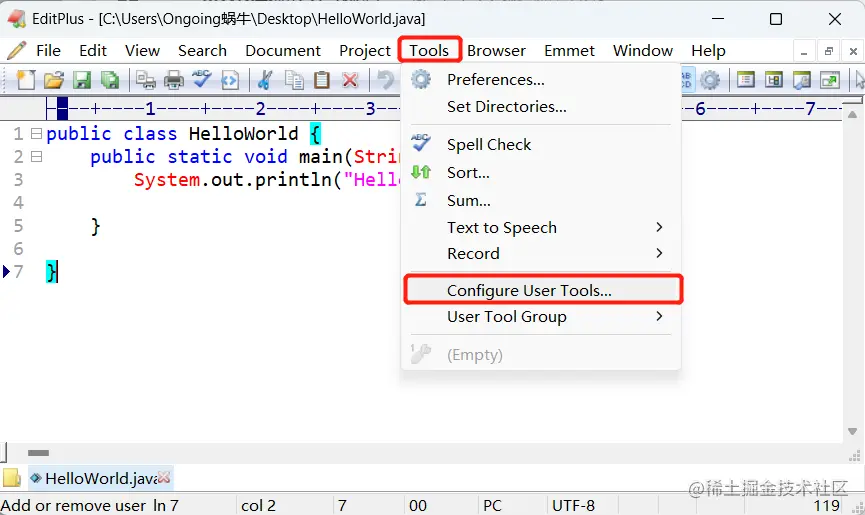Collapse the fold marker on line 2
Viewport: 865px width, 515px height.
tap(36, 157)
